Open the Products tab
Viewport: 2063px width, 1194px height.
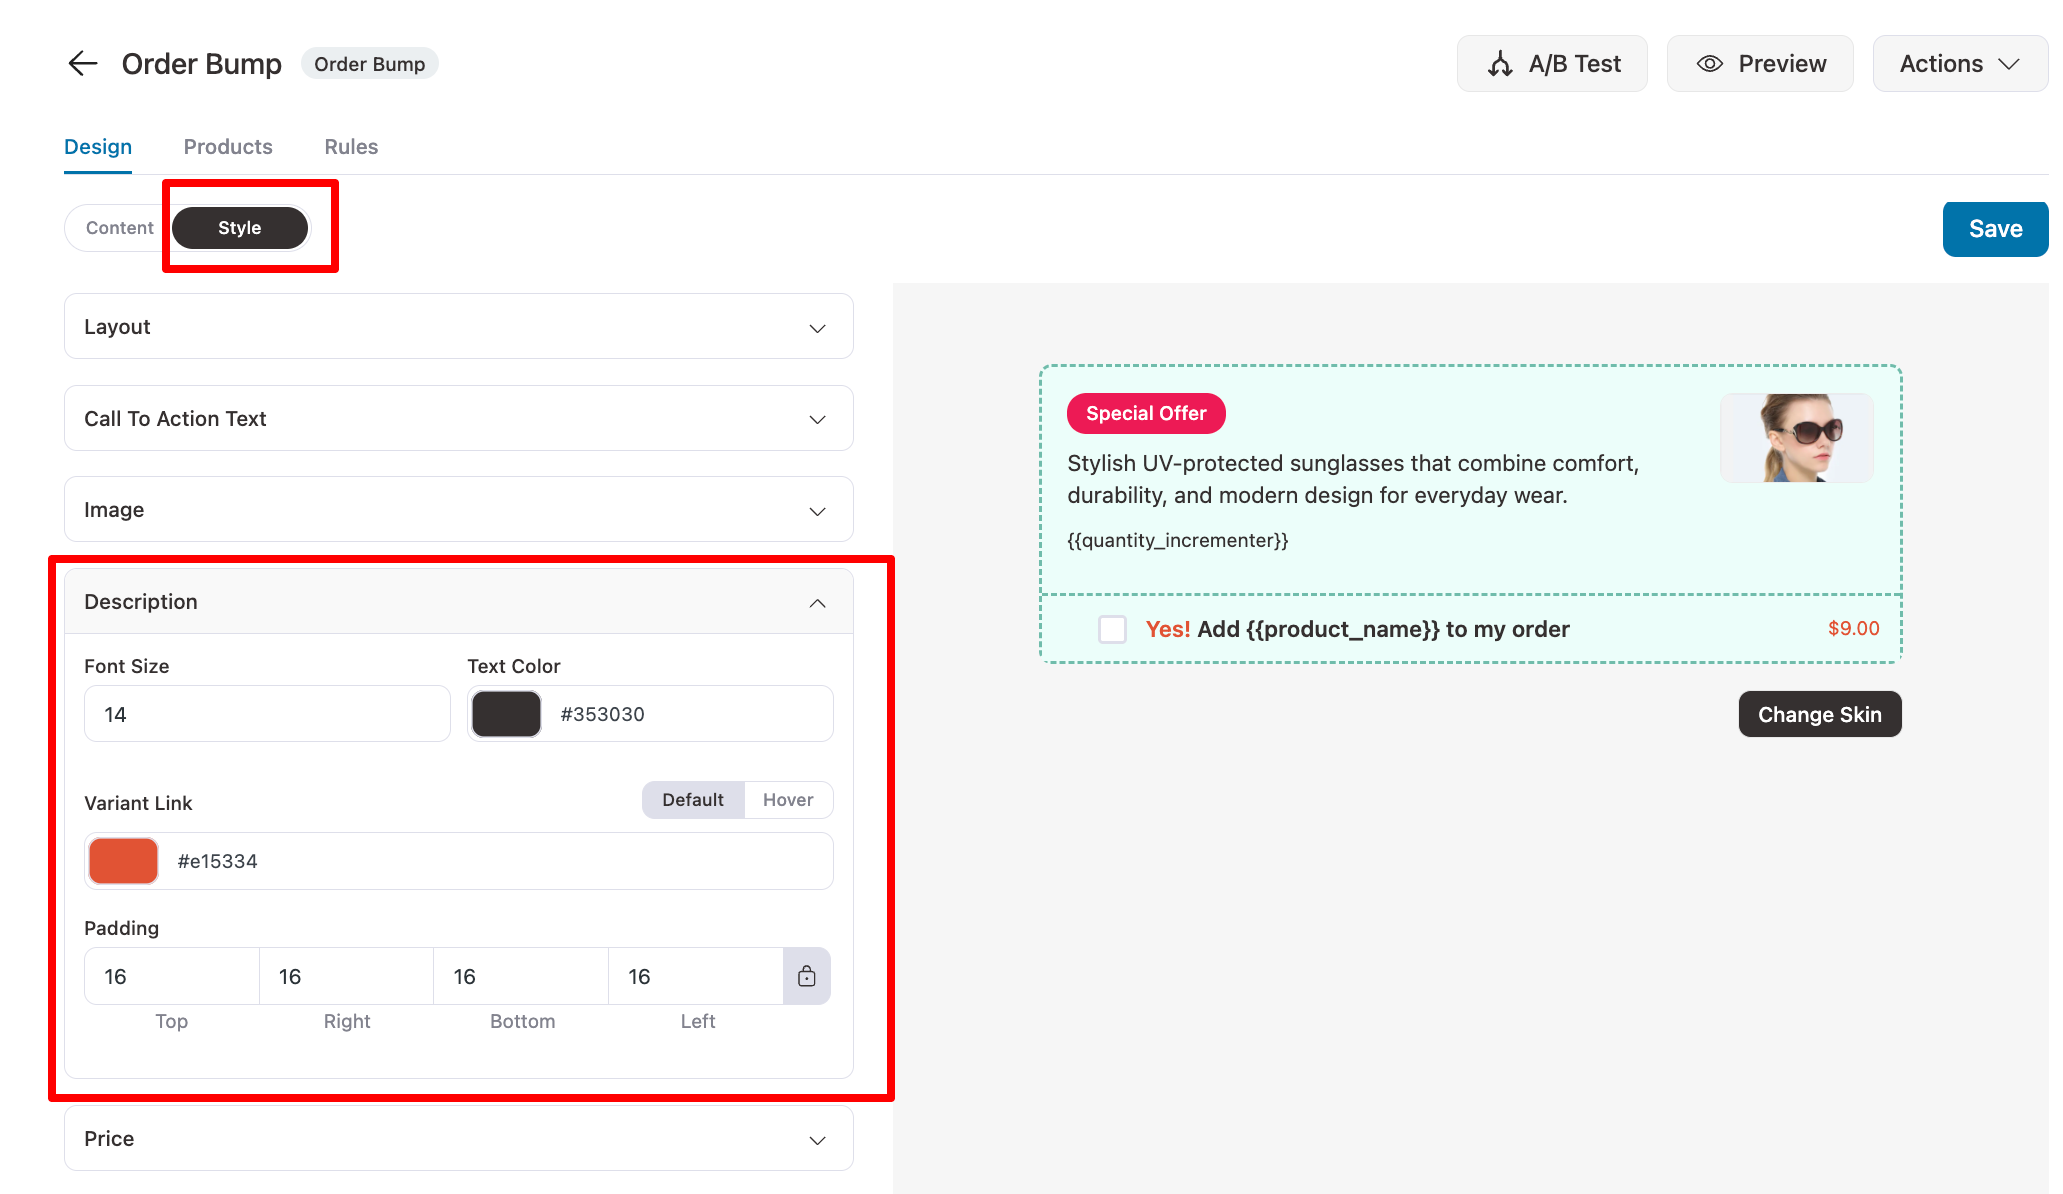pos(228,147)
